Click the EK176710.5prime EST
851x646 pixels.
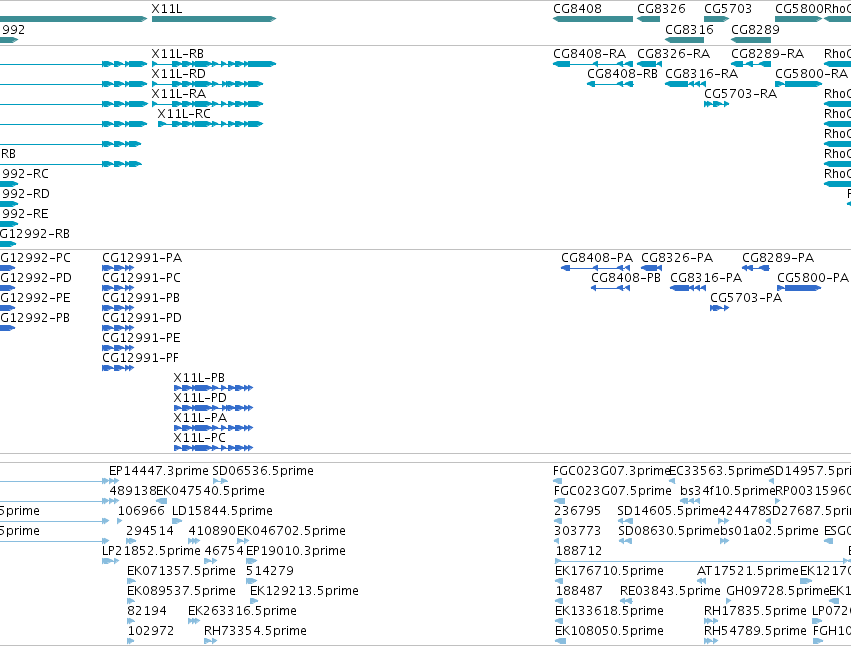tap(559, 581)
